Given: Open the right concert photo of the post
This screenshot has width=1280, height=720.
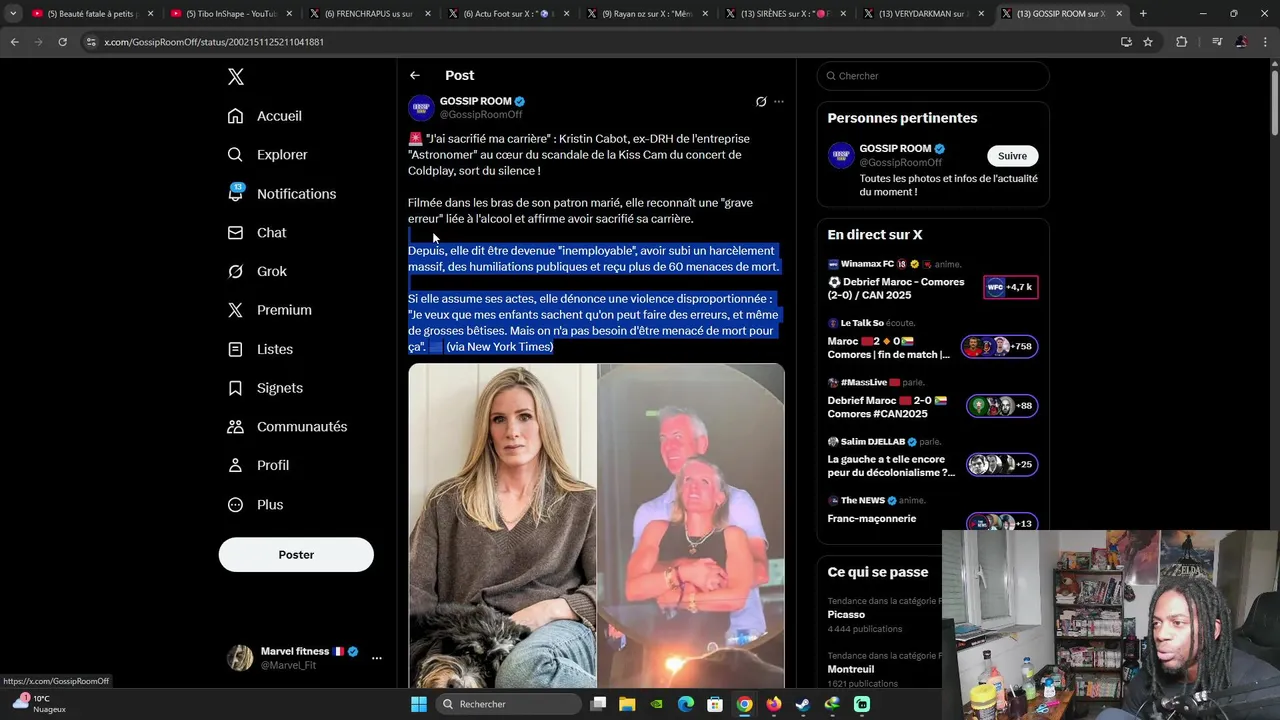Looking at the screenshot, I should 691,525.
